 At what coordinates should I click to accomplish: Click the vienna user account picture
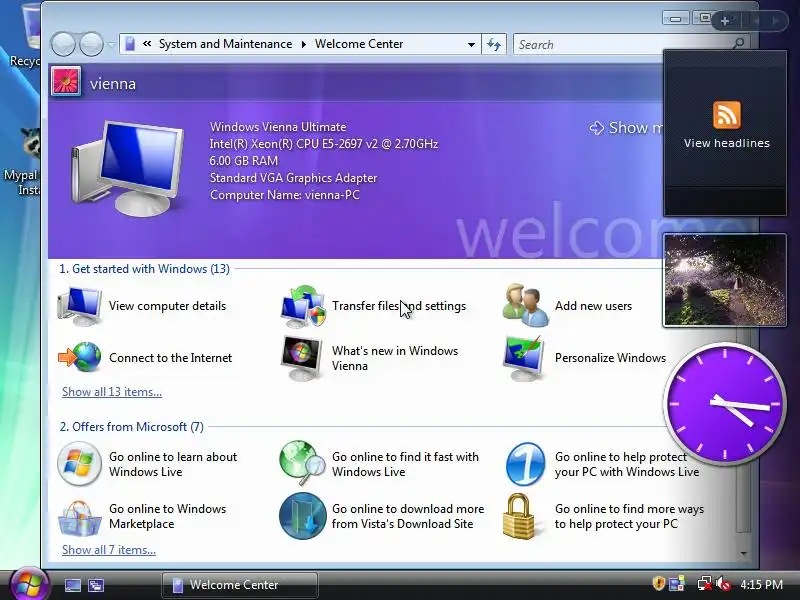[x=66, y=82]
